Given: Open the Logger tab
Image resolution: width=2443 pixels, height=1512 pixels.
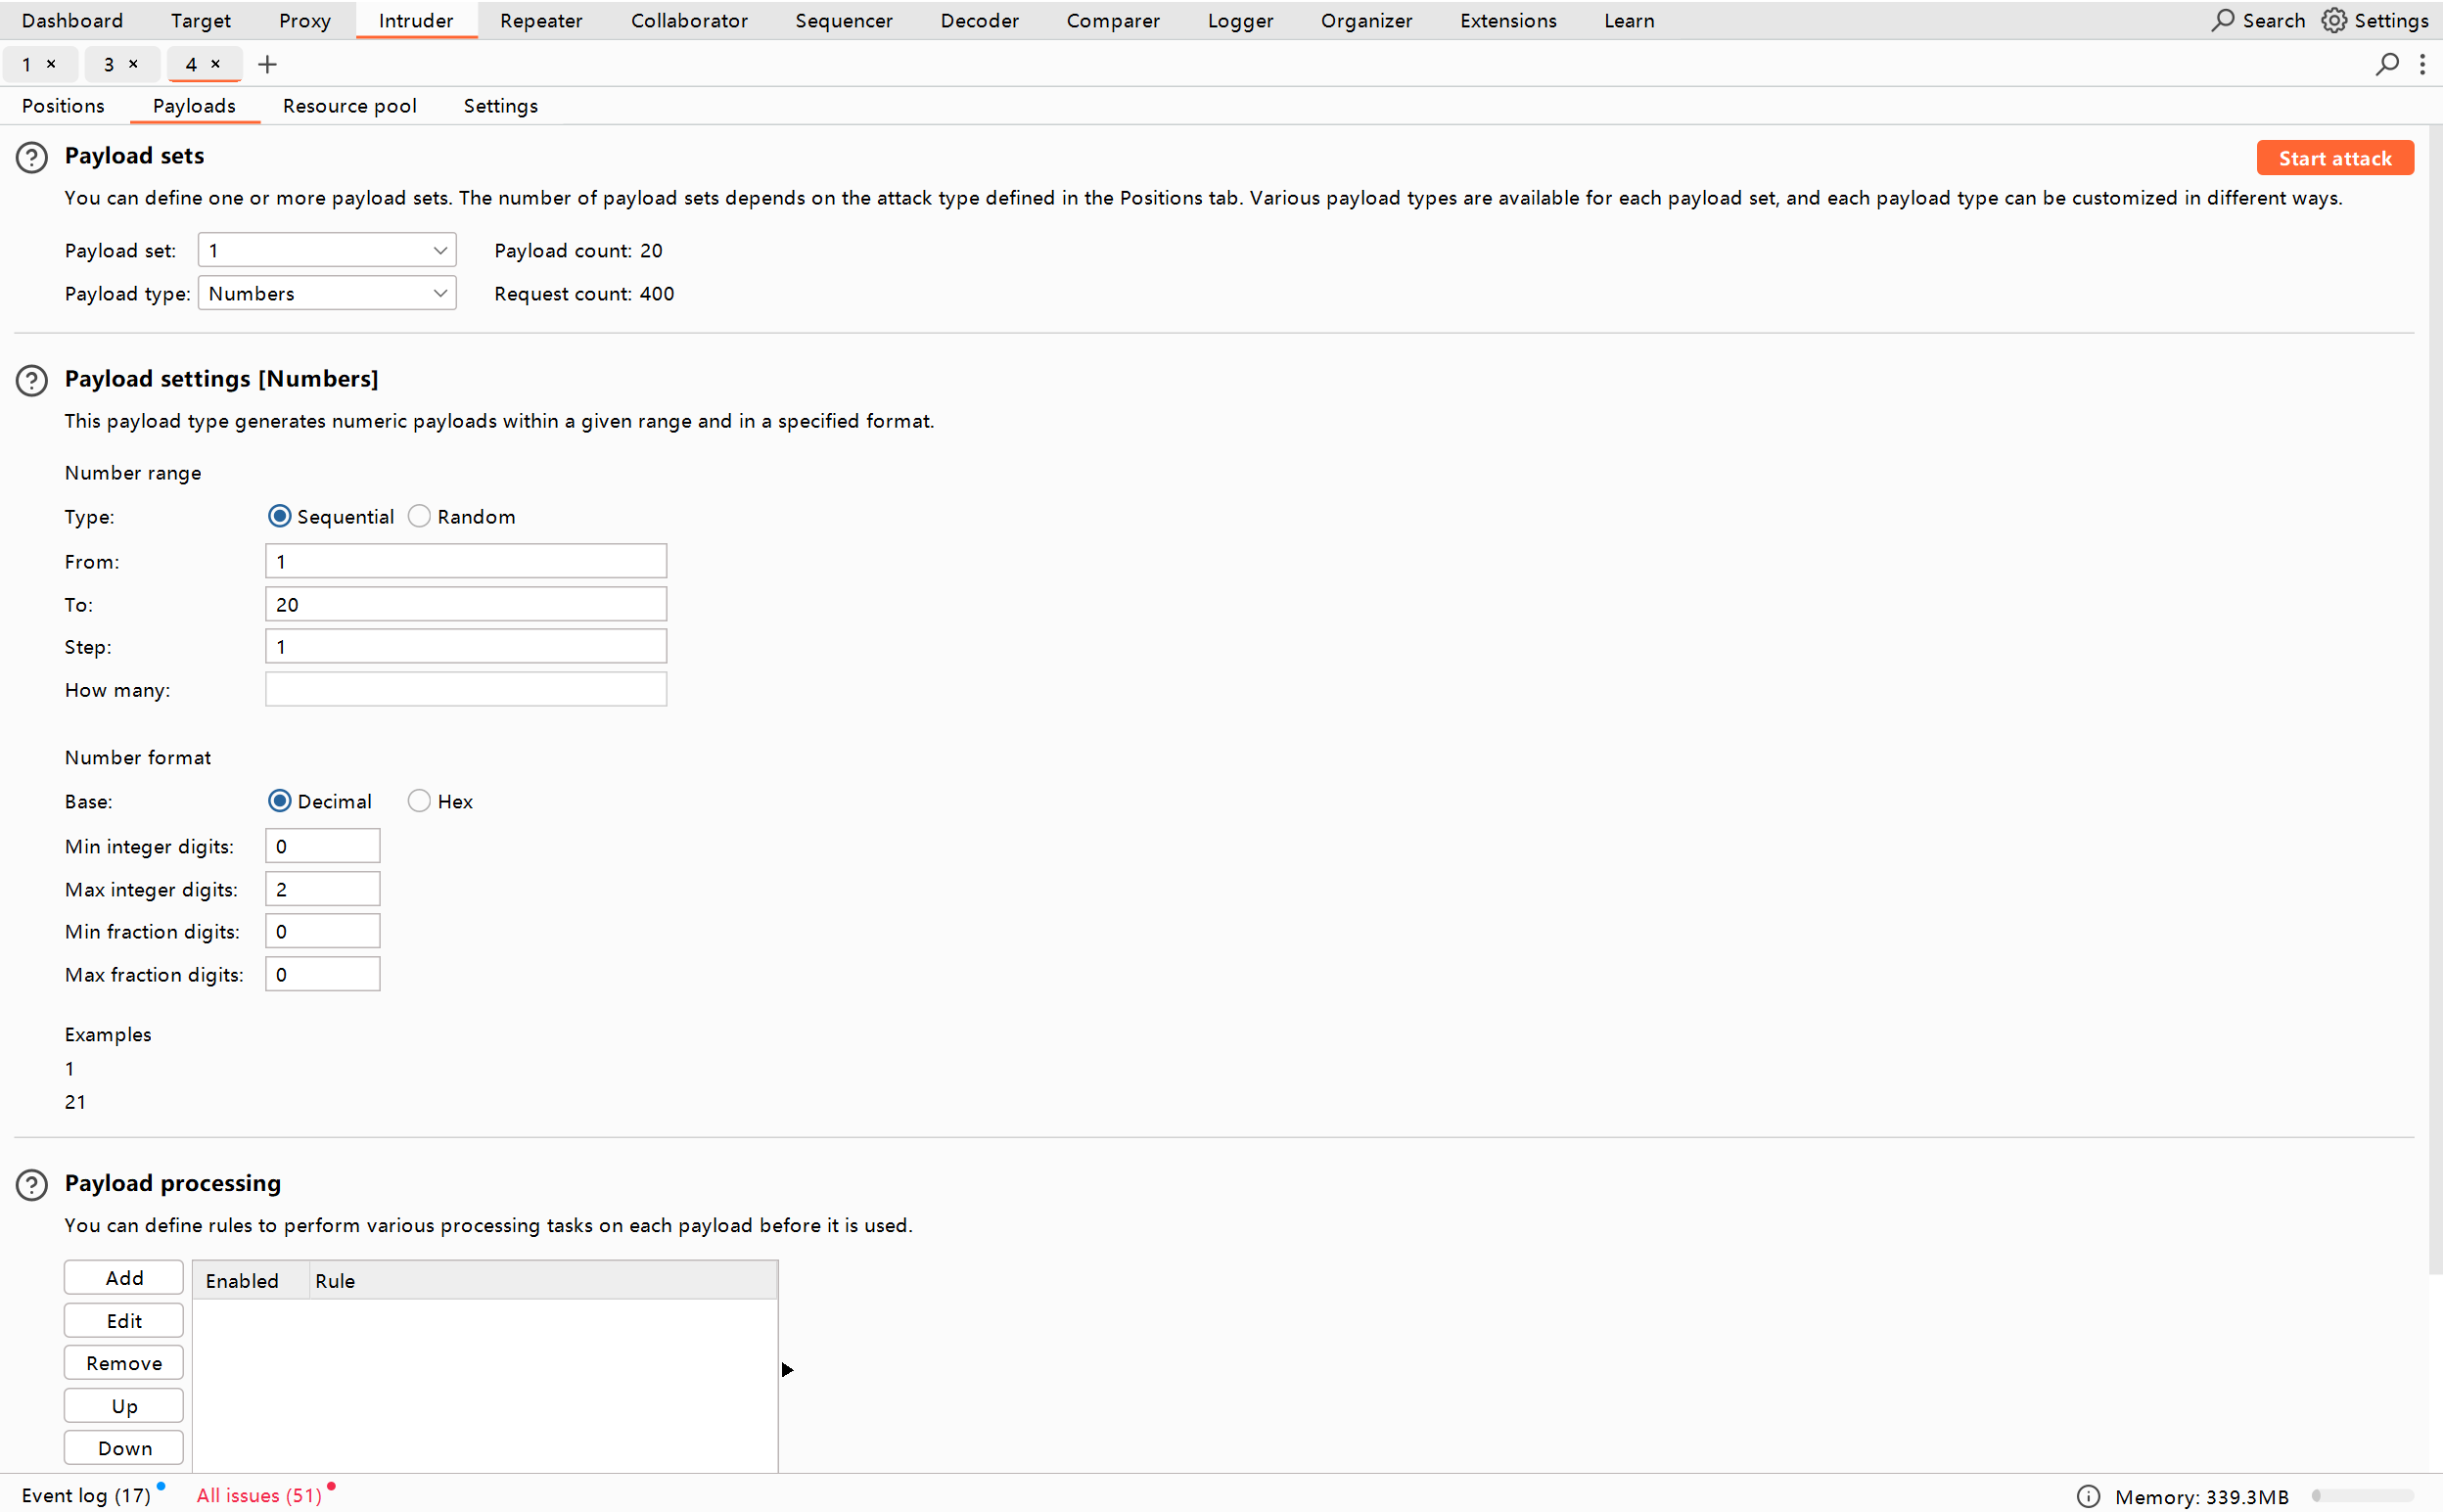Looking at the screenshot, I should click(x=1240, y=20).
